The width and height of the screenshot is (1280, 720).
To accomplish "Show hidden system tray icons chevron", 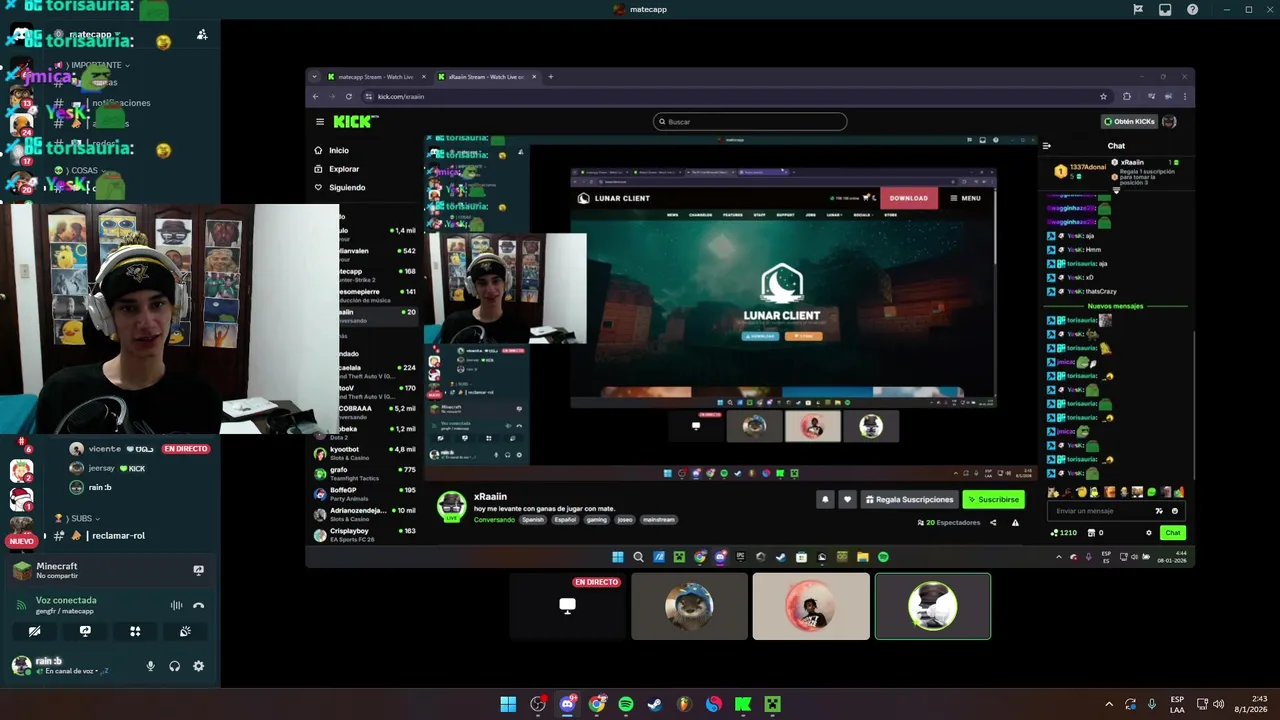I will point(1108,704).
